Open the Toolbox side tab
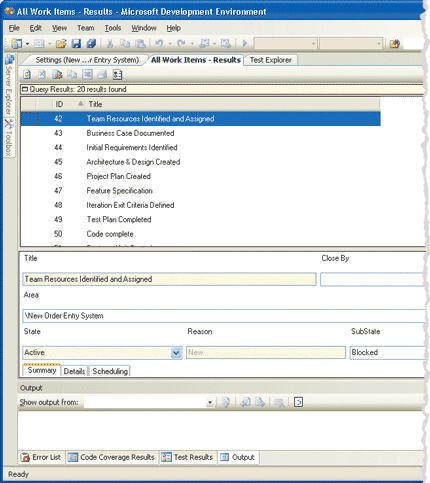This screenshot has width=430, height=483. 9,137
